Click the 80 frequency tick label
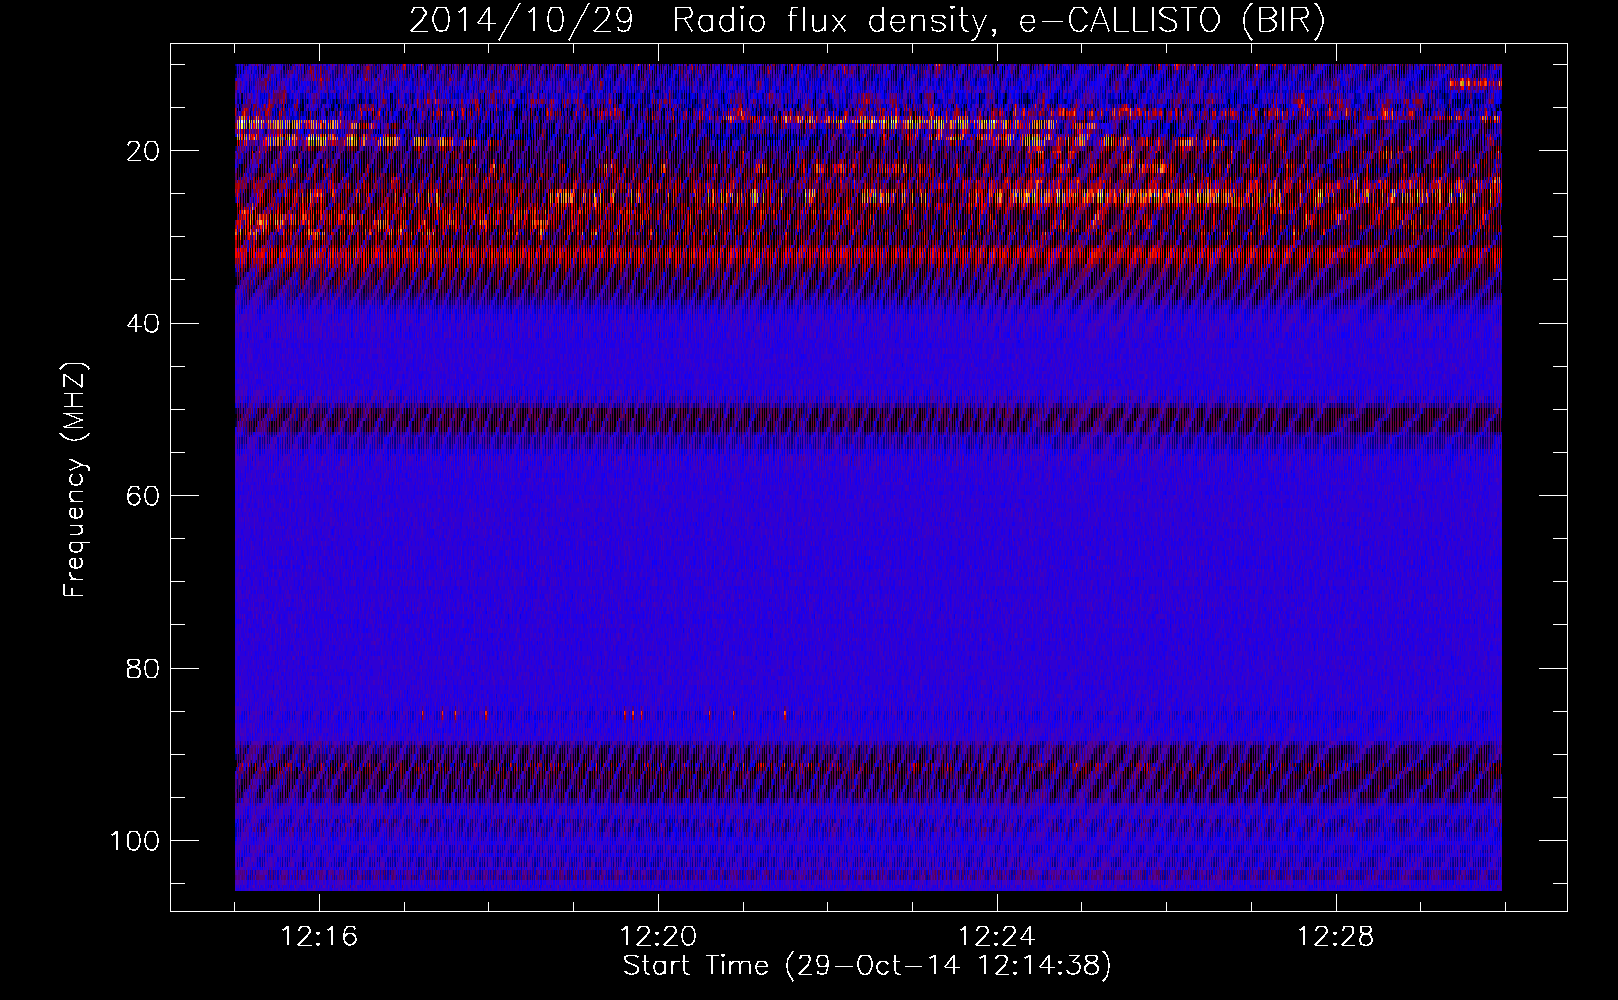This screenshot has height=1000, width=1618. (x=144, y=668)
